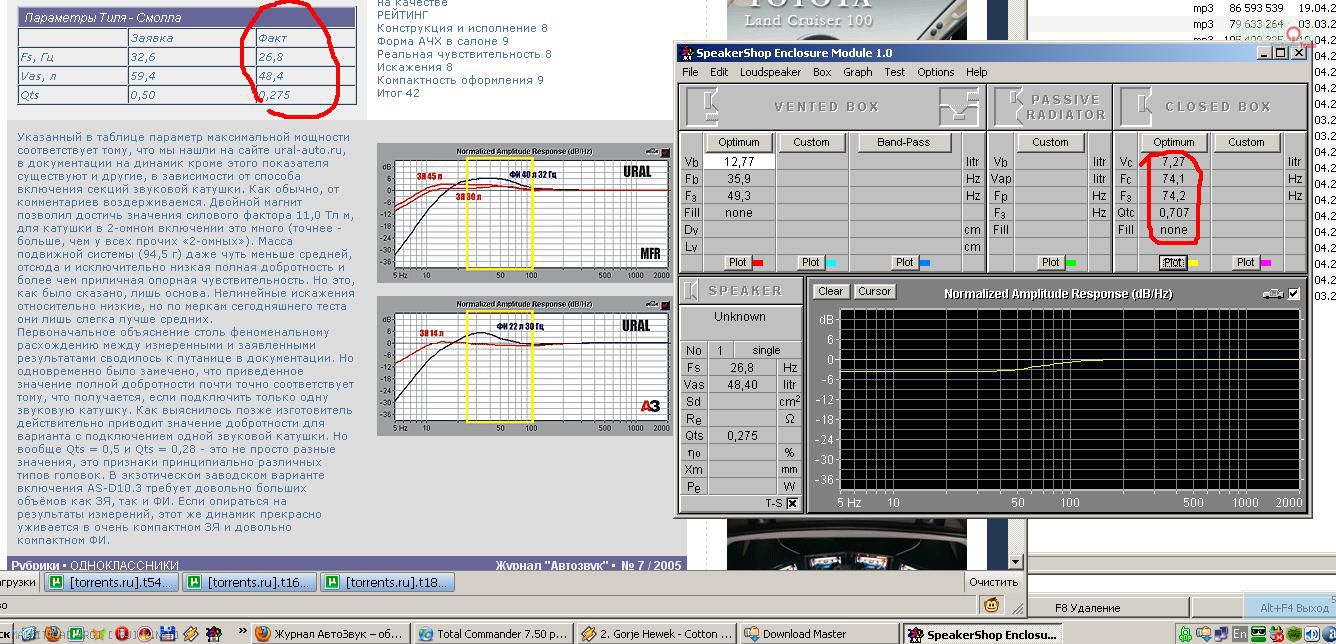Click the Fs value 26,8 in Speaker panel
The width and height of the screenshot is (1336, 644).
pos(741,367)
